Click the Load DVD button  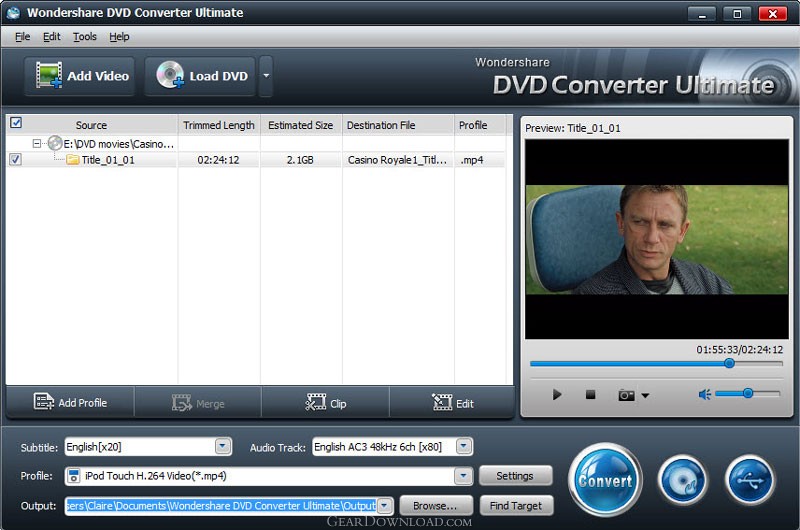pyautogui.click(x=200, y=76)
